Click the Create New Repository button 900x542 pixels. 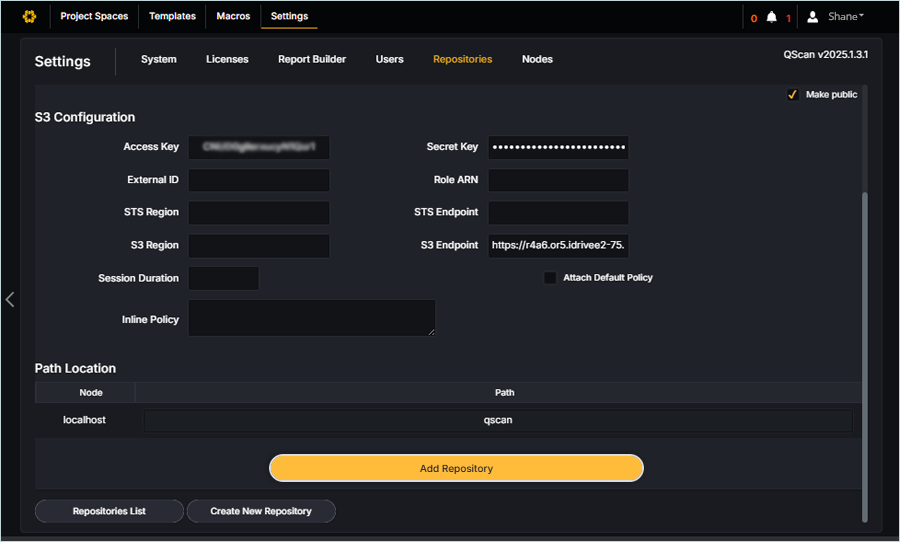261,511
